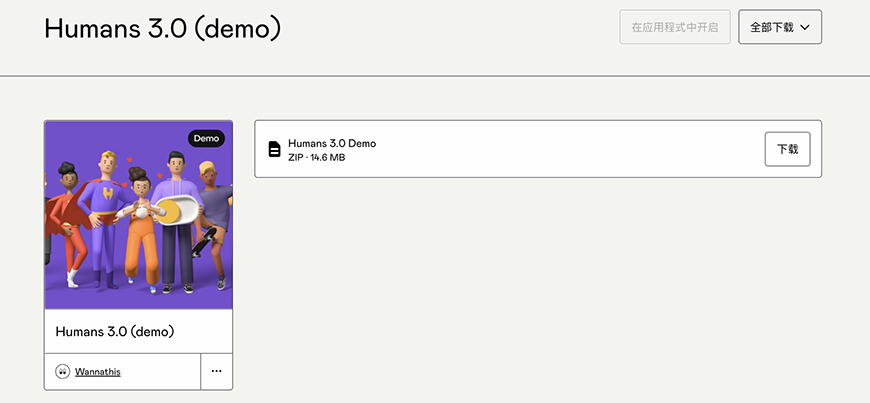The width and height of the screenshot is (870, 403).
Task: Click the page heading Humans 3.0 (demo)
Action: (163, 28)
